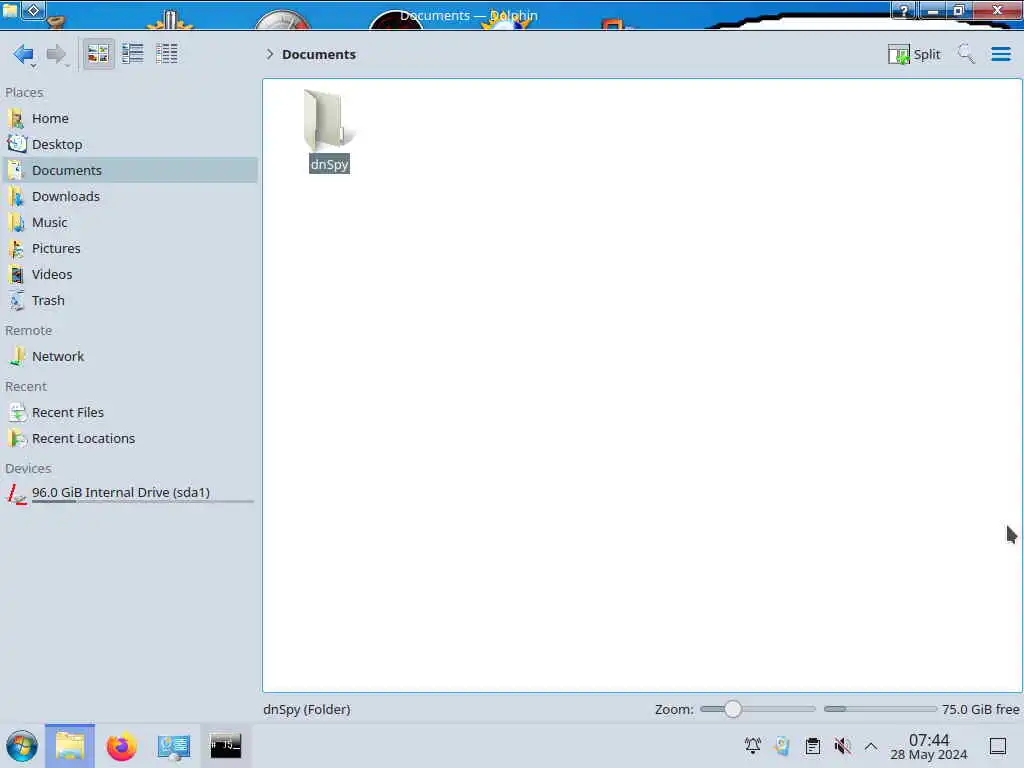Click the Documents folder icon in sidebar
Screen dimensions: 1024x768
tap(17, 170)
